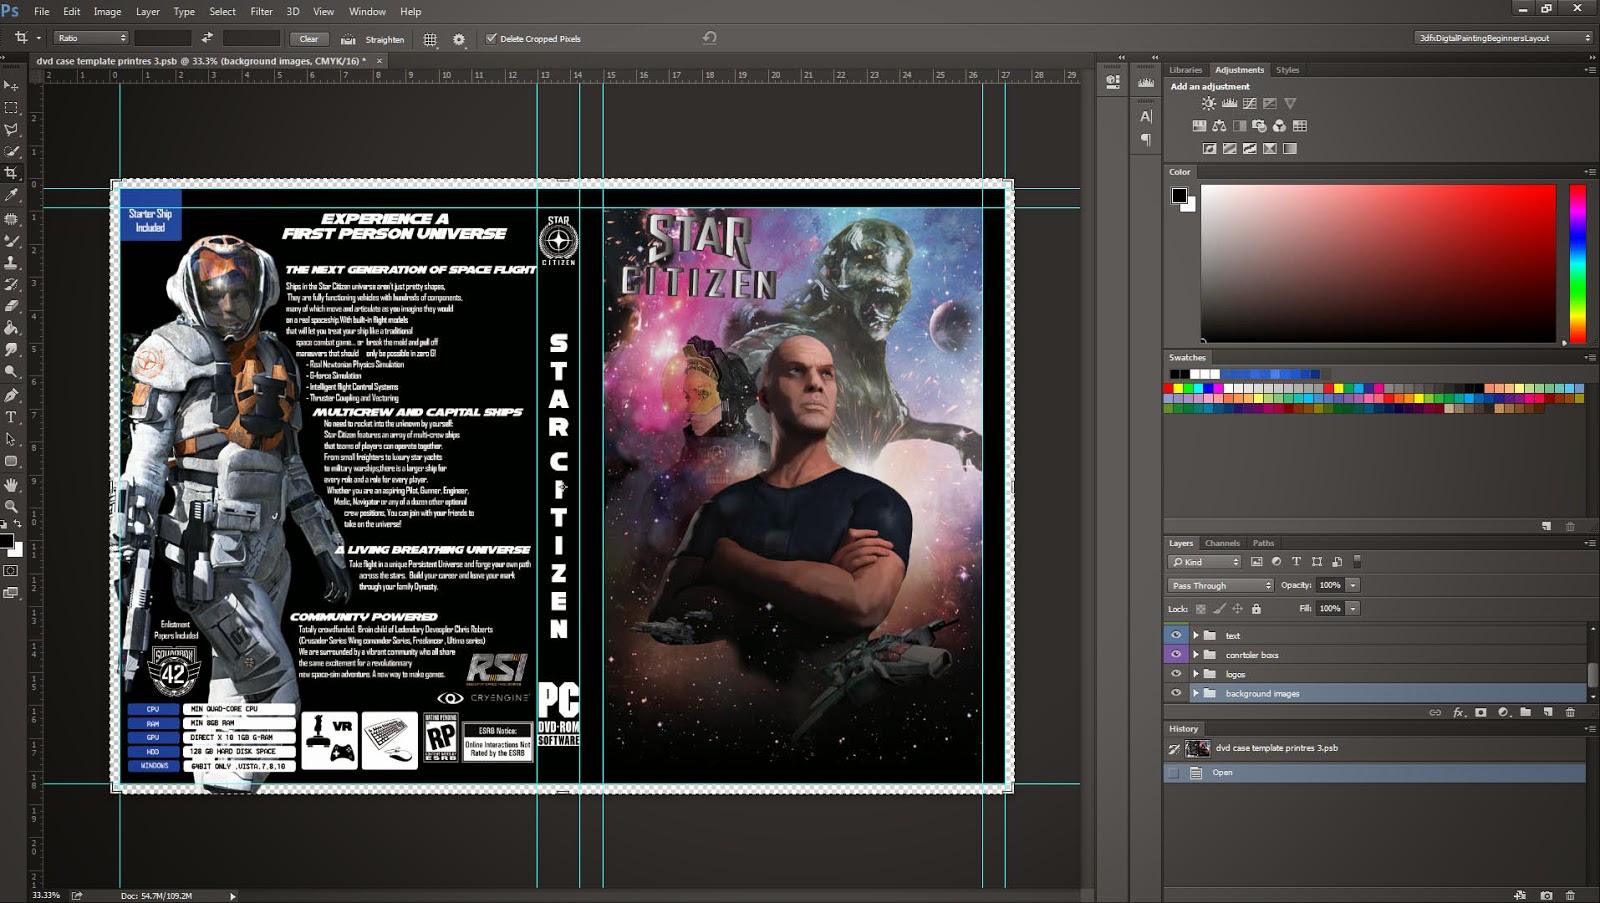
Task: Hide the background images layer group
Action: 1176,693
